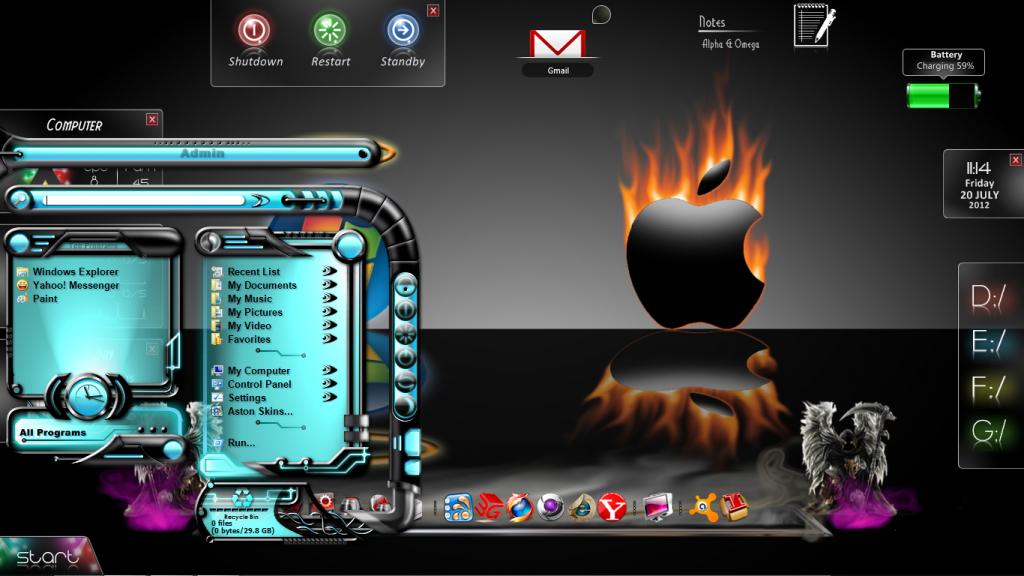
Task: Open drive D:/ shortcut
Action: [x=989, y=296]
